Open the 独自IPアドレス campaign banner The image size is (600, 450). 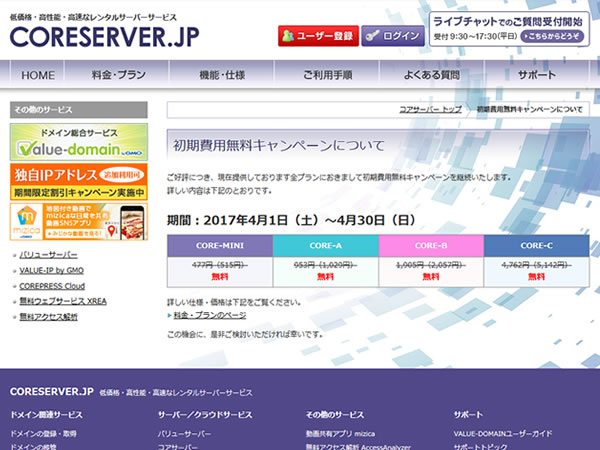79,182
